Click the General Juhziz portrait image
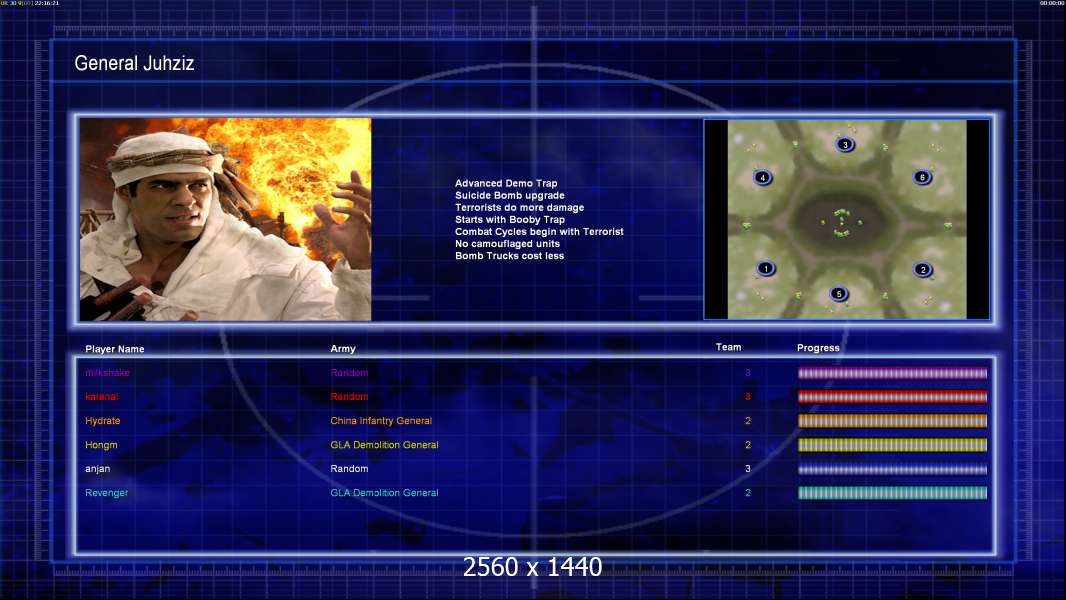This screenshot has height=600, width=1066. tap(225, 219)
